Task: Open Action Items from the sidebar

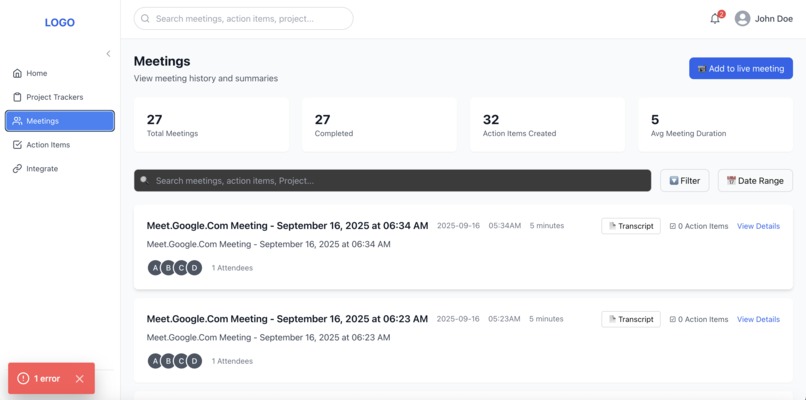Action: 60,145
